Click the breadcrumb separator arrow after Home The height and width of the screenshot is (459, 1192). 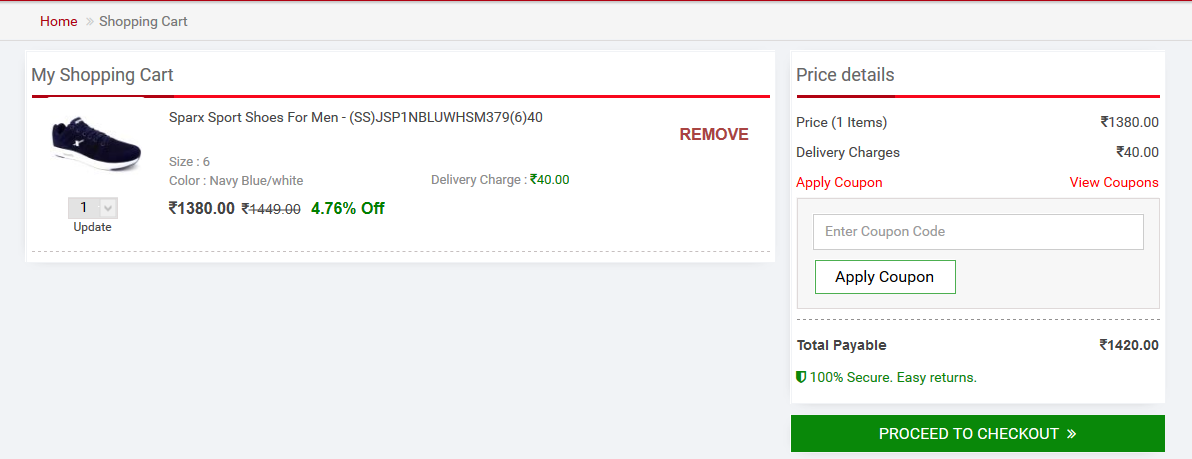click(89, 22)
